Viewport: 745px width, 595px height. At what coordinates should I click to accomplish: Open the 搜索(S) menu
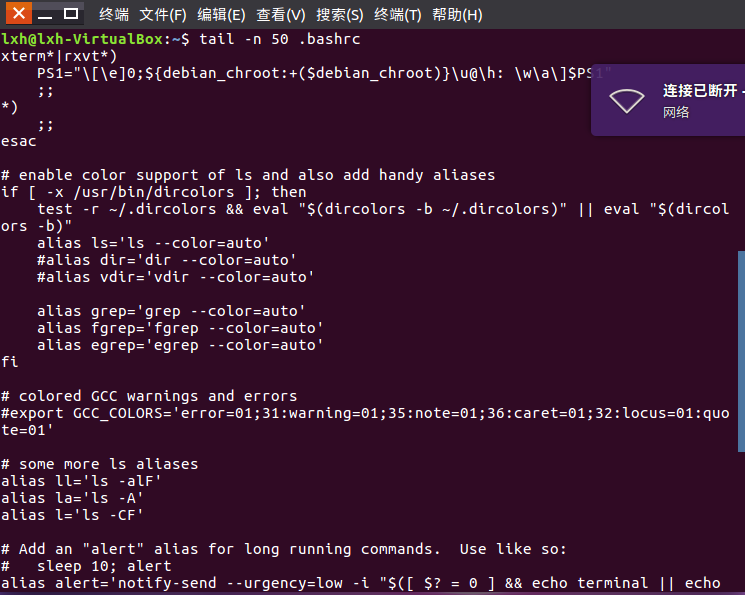point(340,15)
